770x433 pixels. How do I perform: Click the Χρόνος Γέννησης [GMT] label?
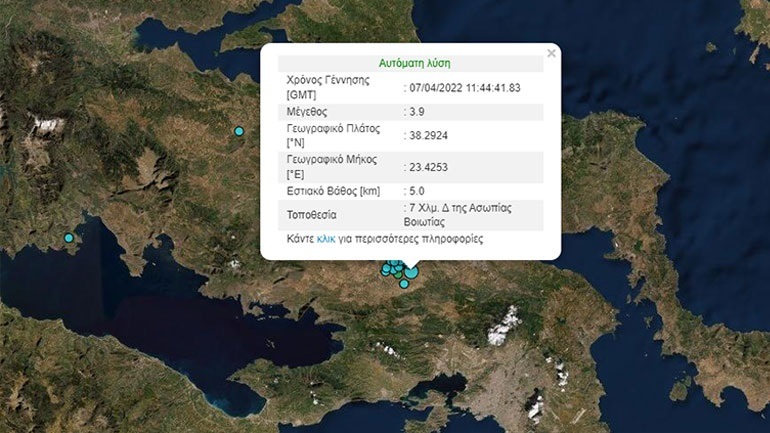(x=328, y=87)
